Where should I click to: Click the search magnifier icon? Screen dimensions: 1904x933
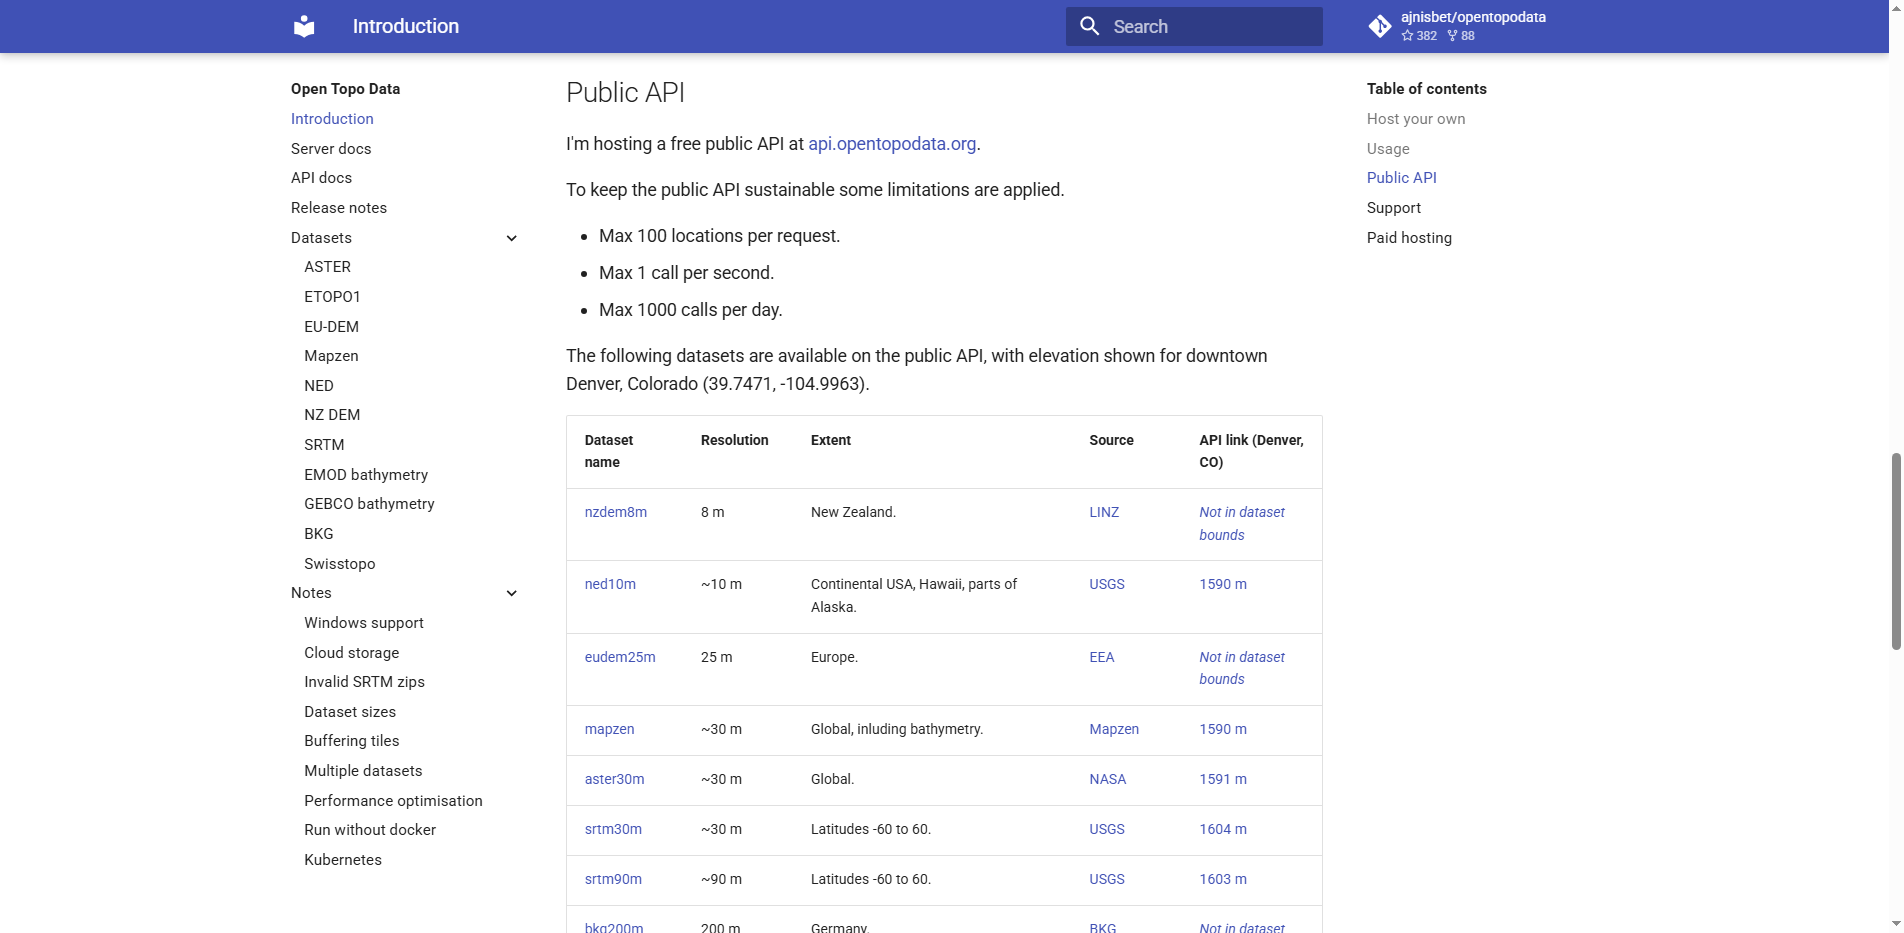click(1091, 26)
